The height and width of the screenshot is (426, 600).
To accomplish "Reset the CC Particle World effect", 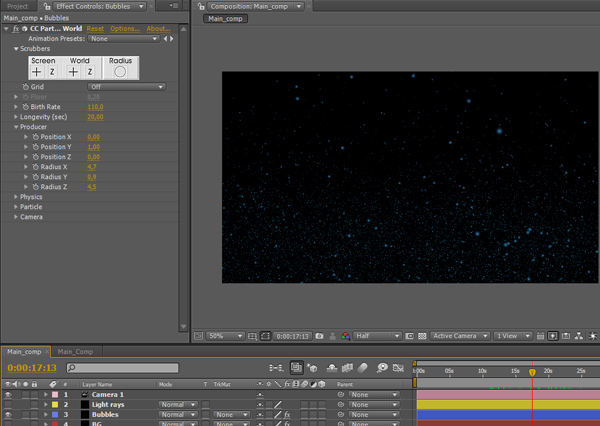I will (x=95, y=29).
